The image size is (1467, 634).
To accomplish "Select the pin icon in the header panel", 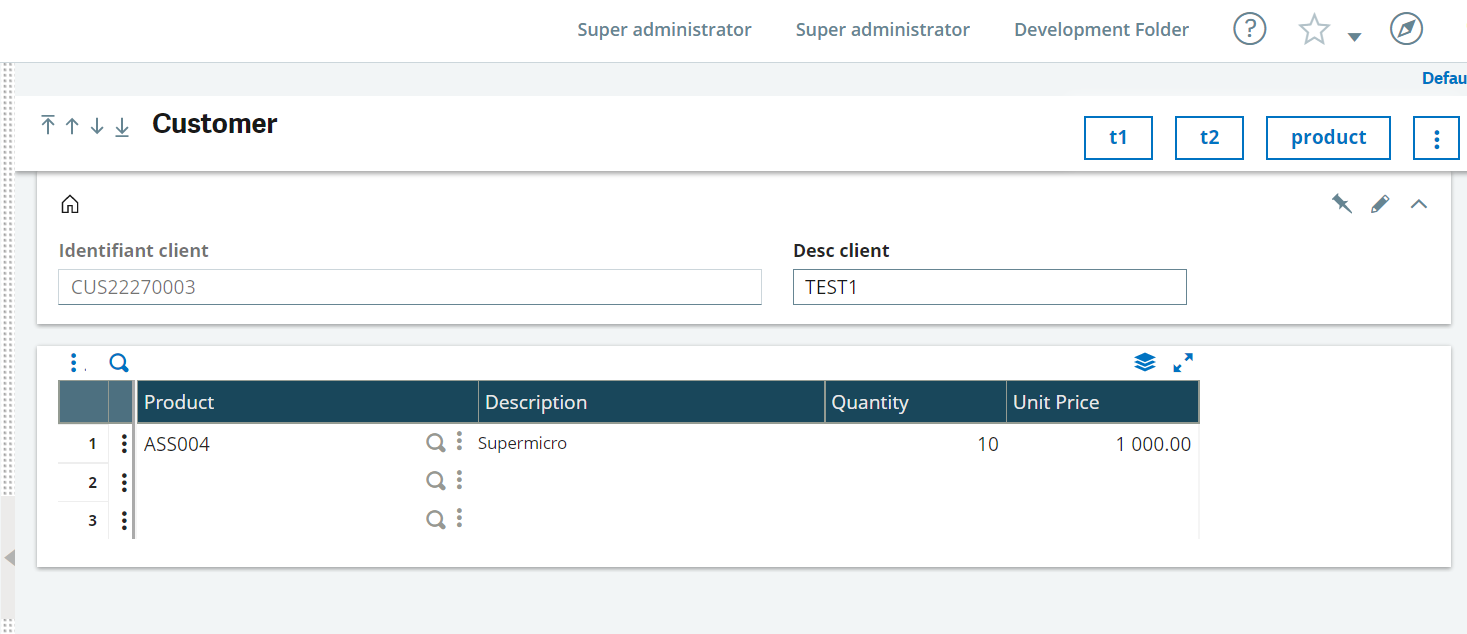I will tap(1342, 203).
